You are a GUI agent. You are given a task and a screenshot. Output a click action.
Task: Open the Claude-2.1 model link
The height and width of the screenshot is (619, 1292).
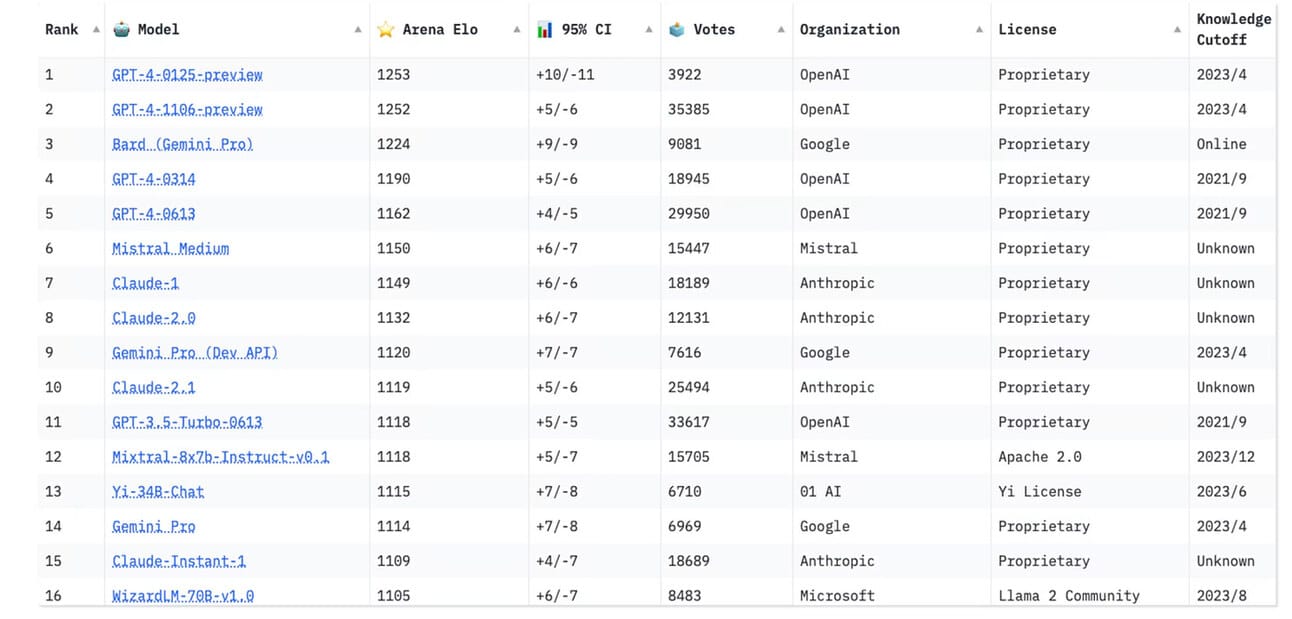coord(153,387)
